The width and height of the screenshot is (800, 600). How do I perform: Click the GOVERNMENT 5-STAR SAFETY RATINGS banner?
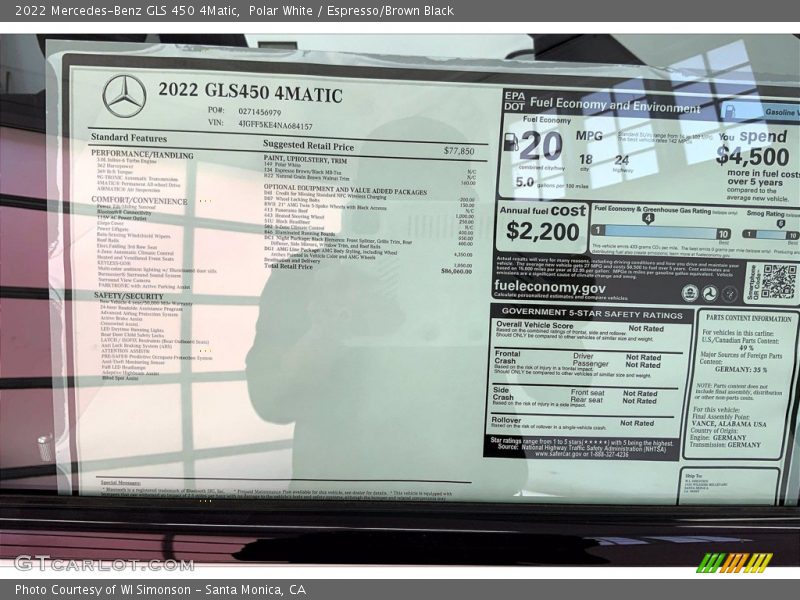point(592,313)
